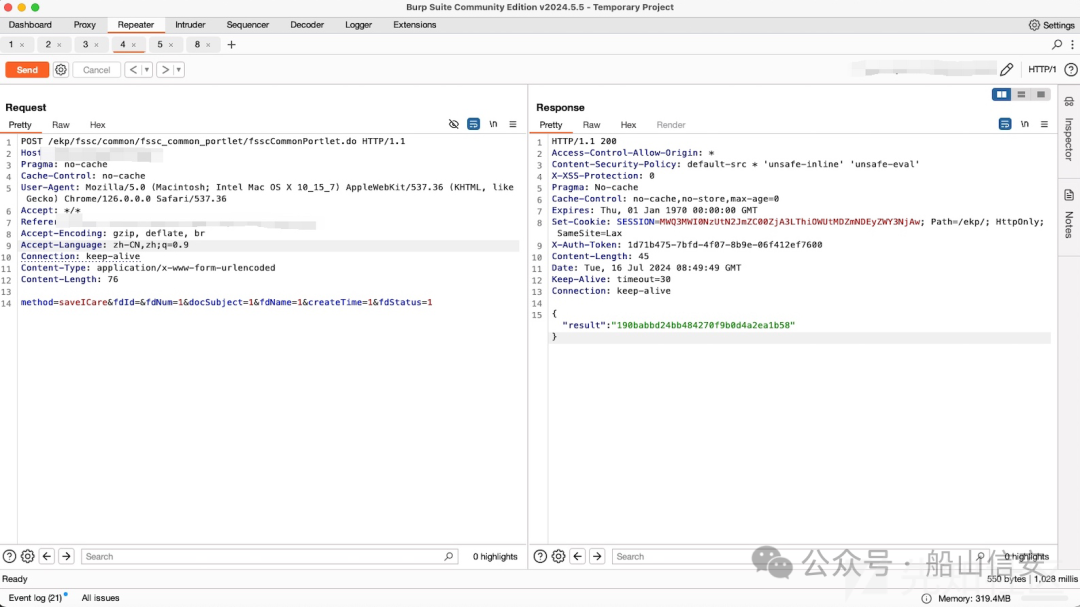Close Repeater tab 1

[x=22, y=45]
